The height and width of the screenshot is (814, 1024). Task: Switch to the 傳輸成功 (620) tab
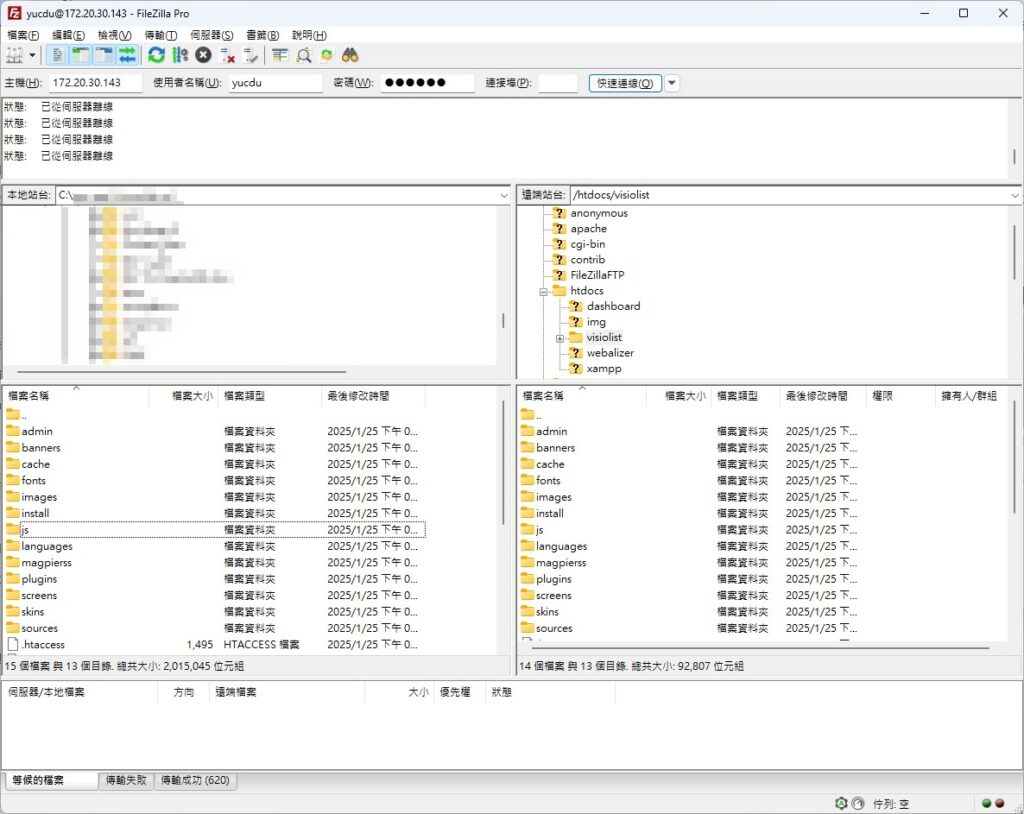pos(195,780)
